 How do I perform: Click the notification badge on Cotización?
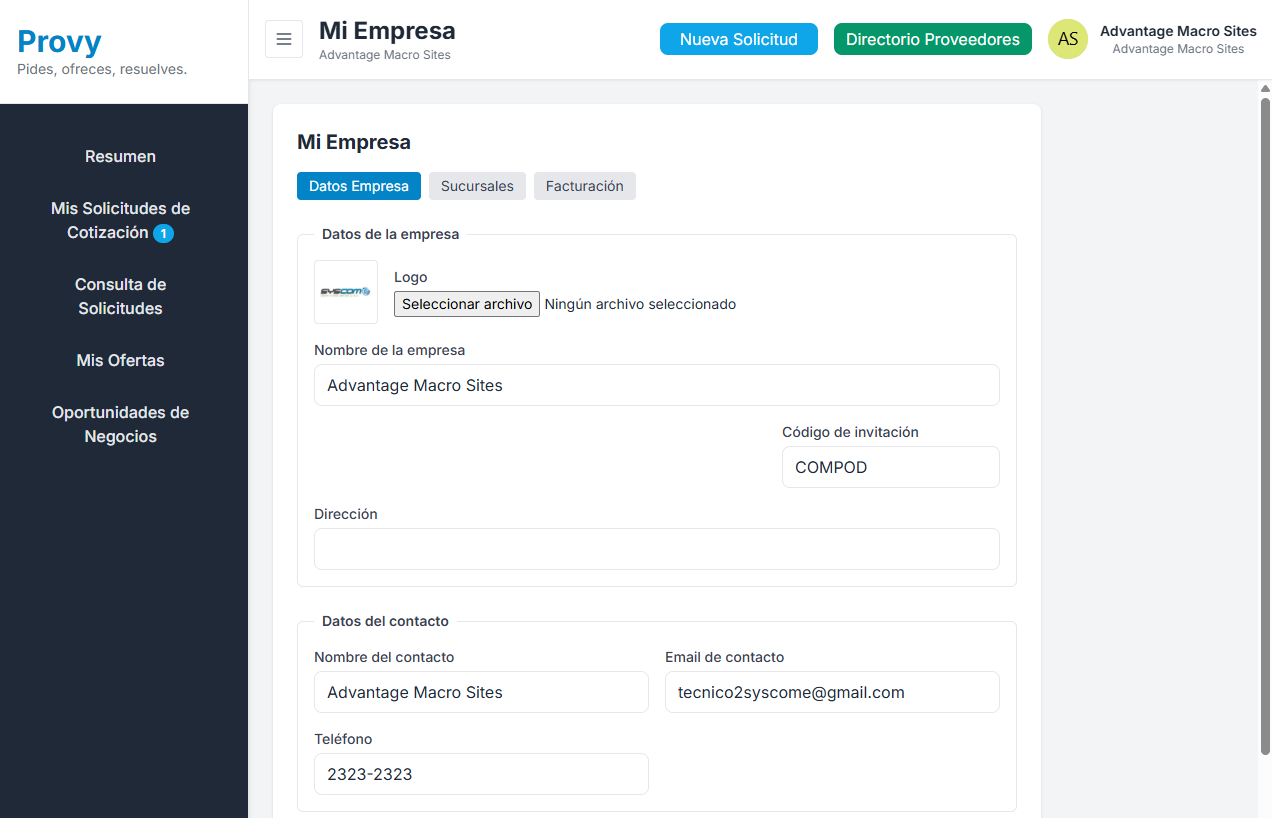[x=163, y=234]
